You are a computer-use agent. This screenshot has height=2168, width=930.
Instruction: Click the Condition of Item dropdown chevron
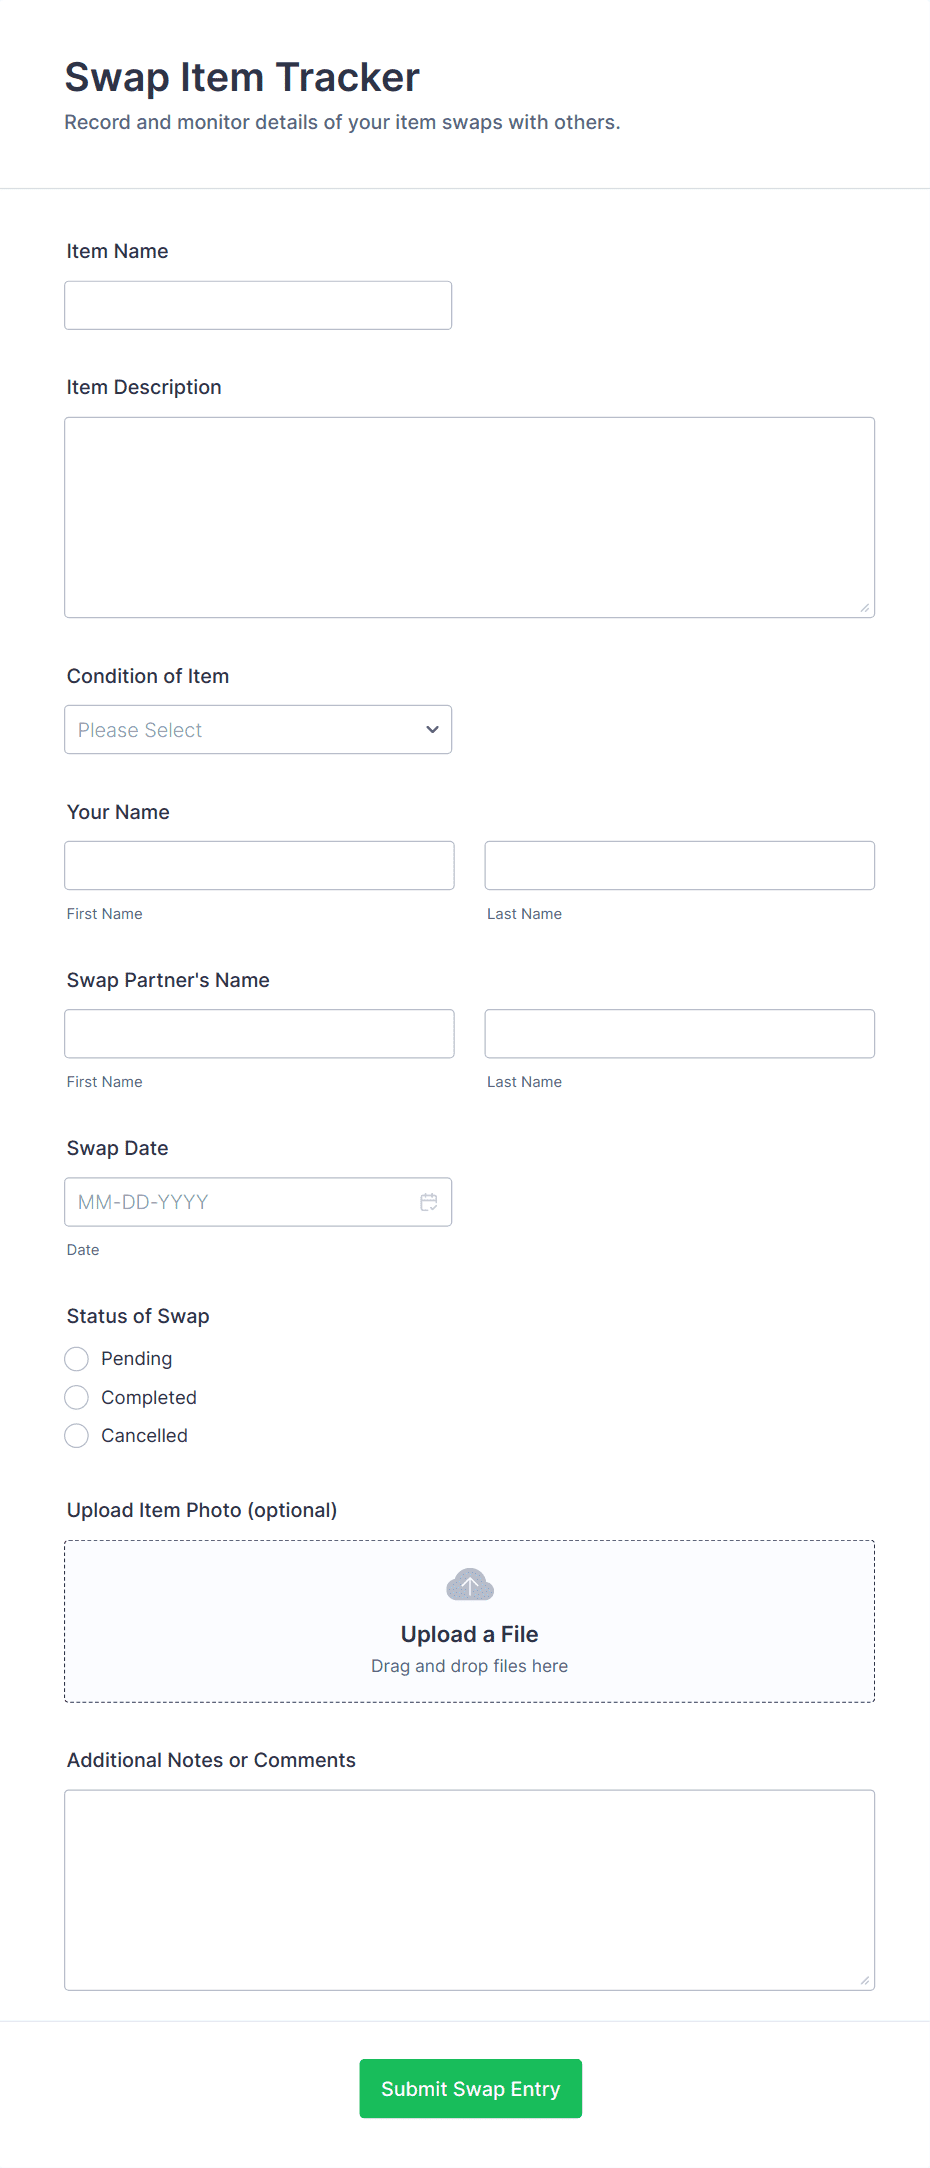click(x=432, y=730)
